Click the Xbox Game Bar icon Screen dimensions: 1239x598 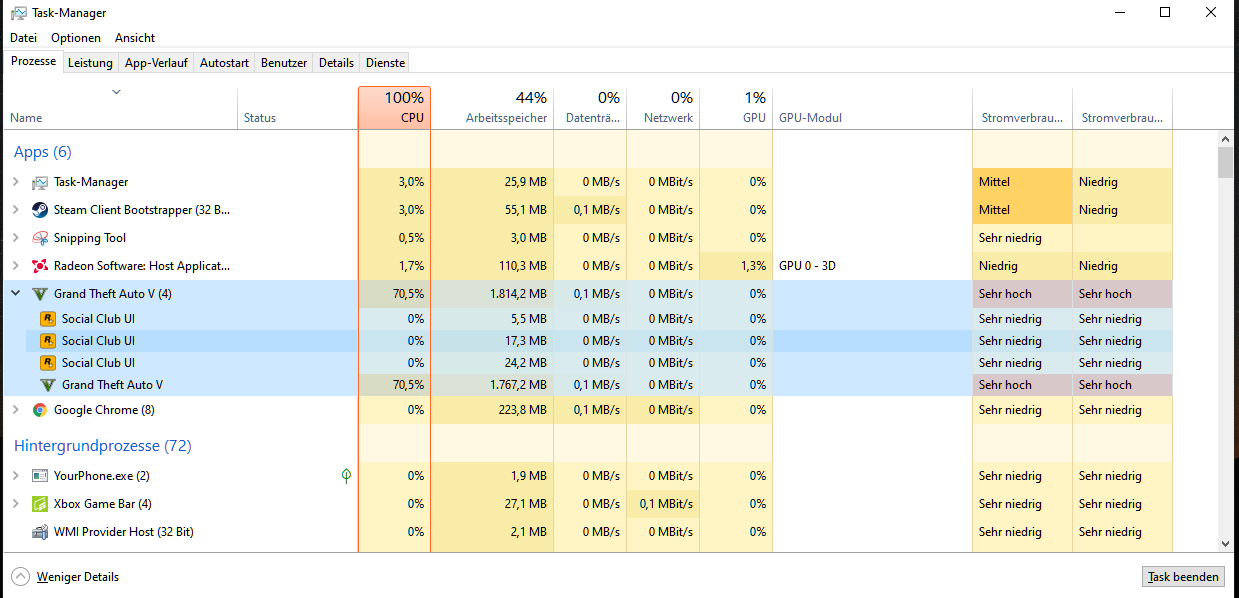(x=40, y=504)
